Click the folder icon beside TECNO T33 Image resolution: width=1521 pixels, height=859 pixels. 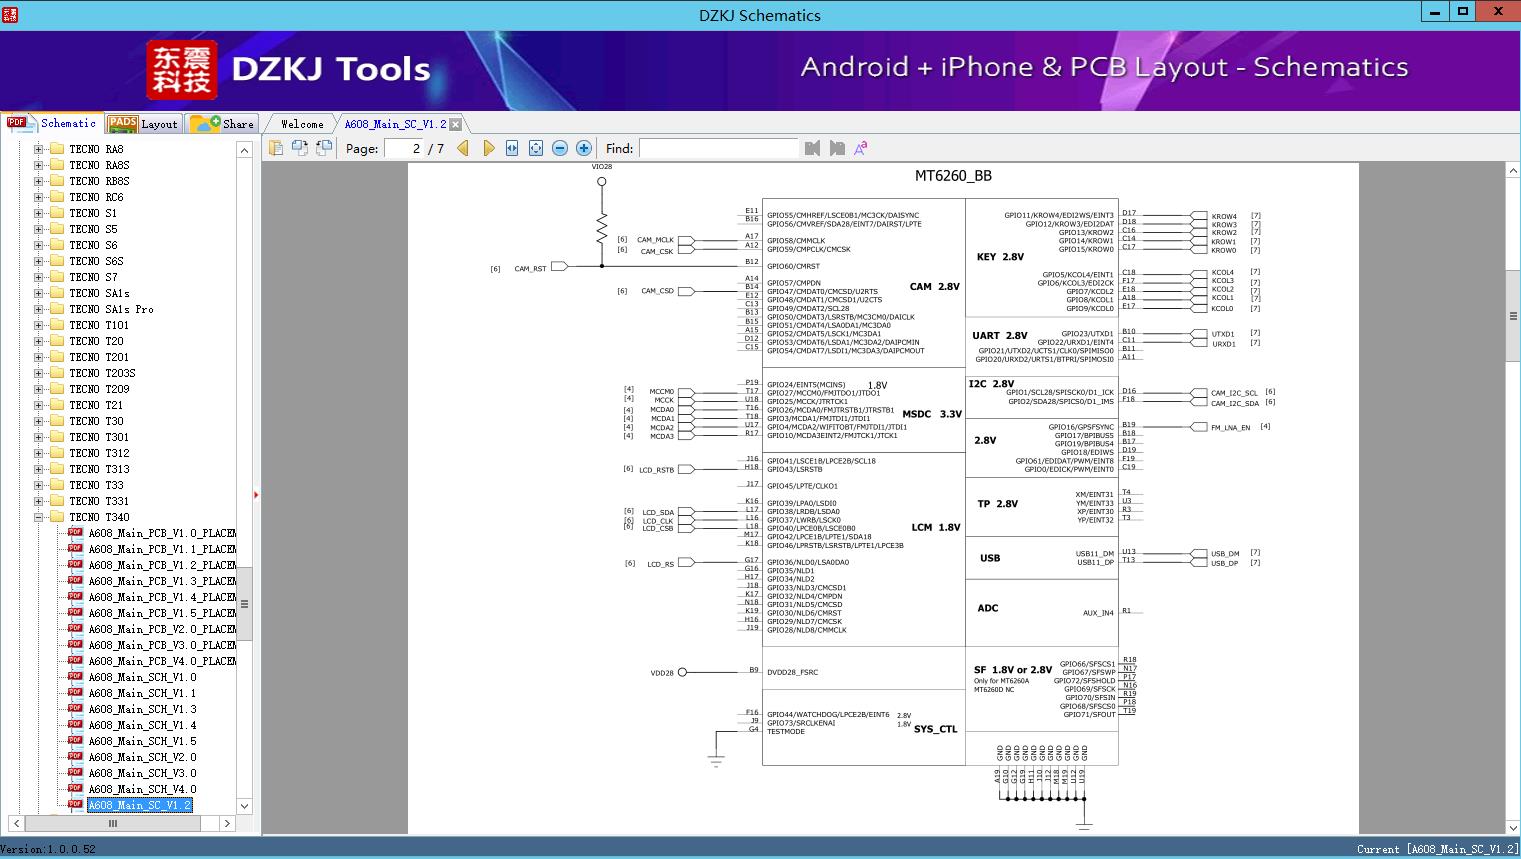pos(57,485)
